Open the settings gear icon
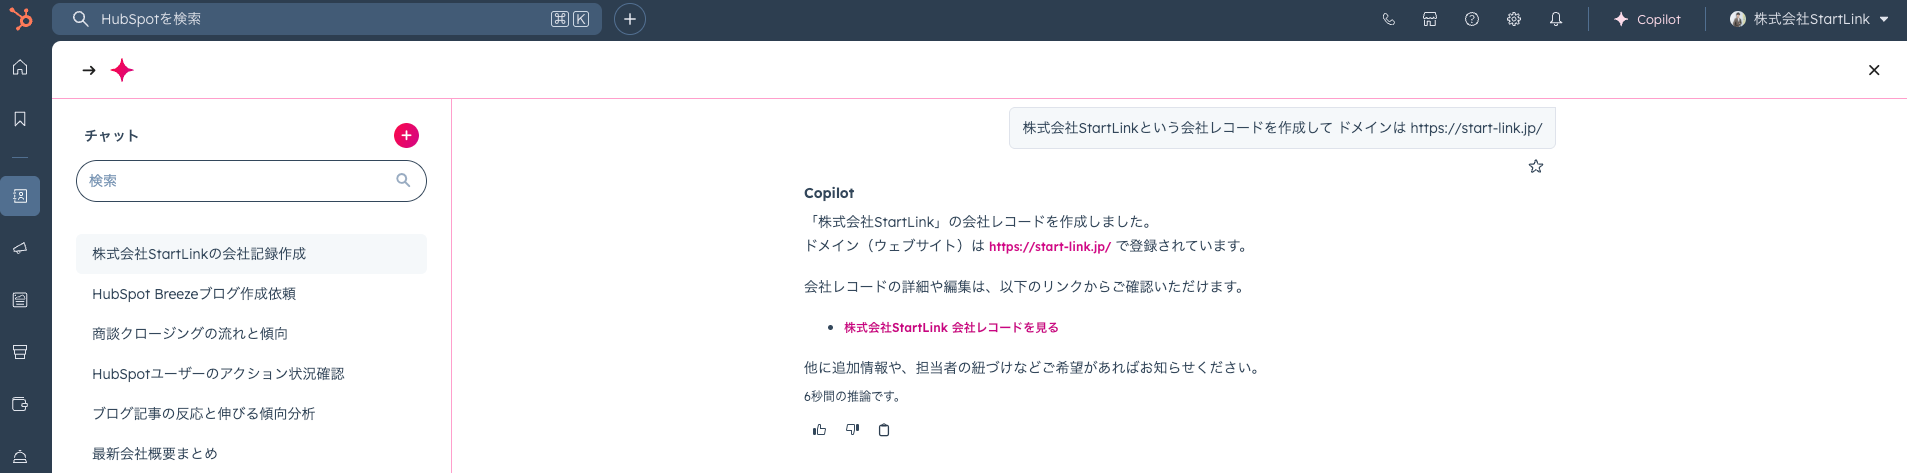The image size is (1907, 473). click(x=1514, y=19)
